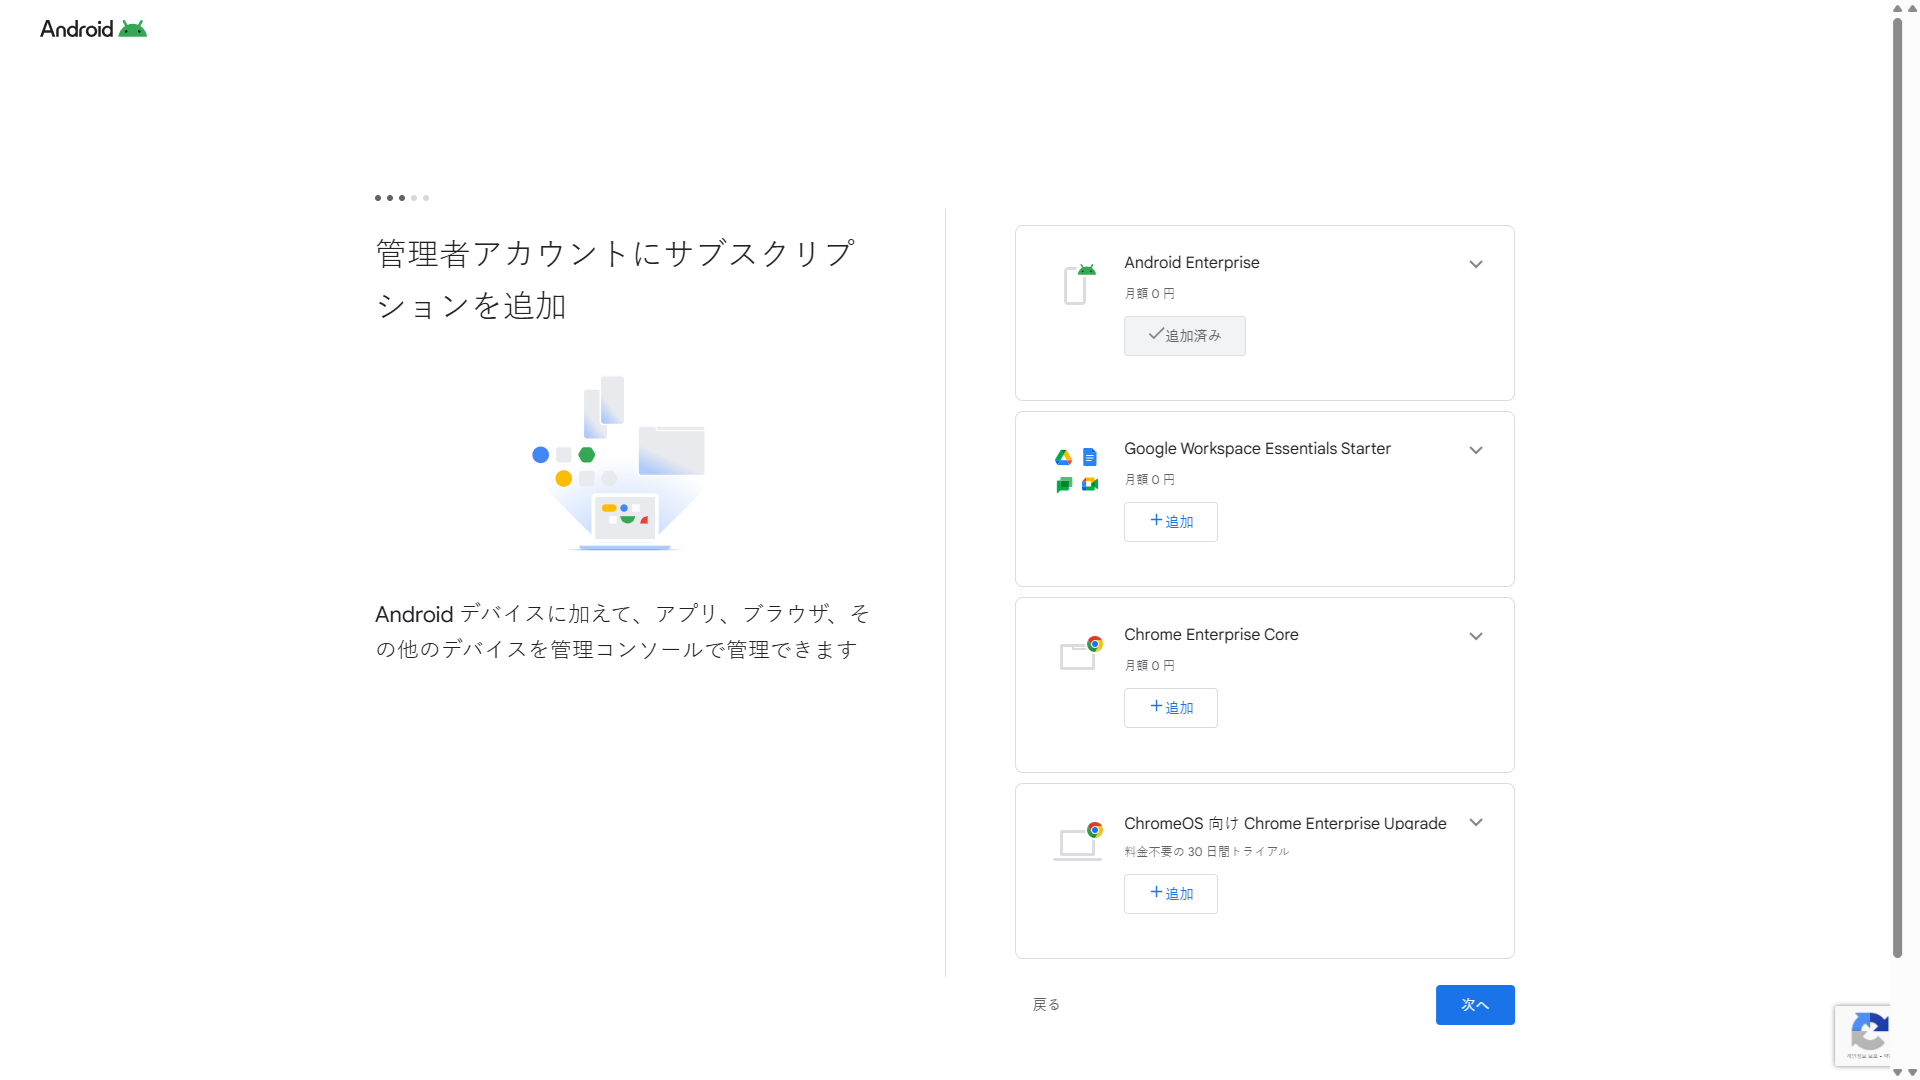The width and height of the screenshot is (1920, 1080).
Task: Add Google Workspace Essentials Starter subscription
Action: click(1170, 522)
